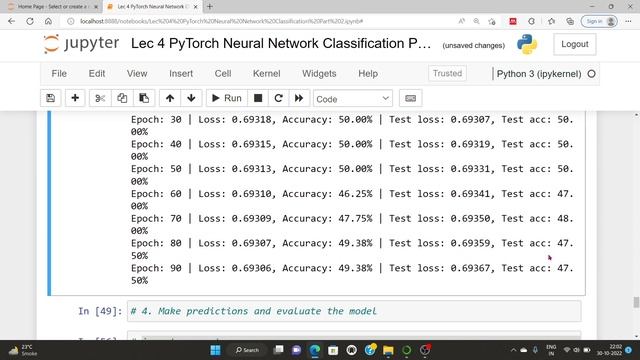Open File Explorer from the taskbar
The height and width of the screenshot is (360, 640).
(388, 350)
